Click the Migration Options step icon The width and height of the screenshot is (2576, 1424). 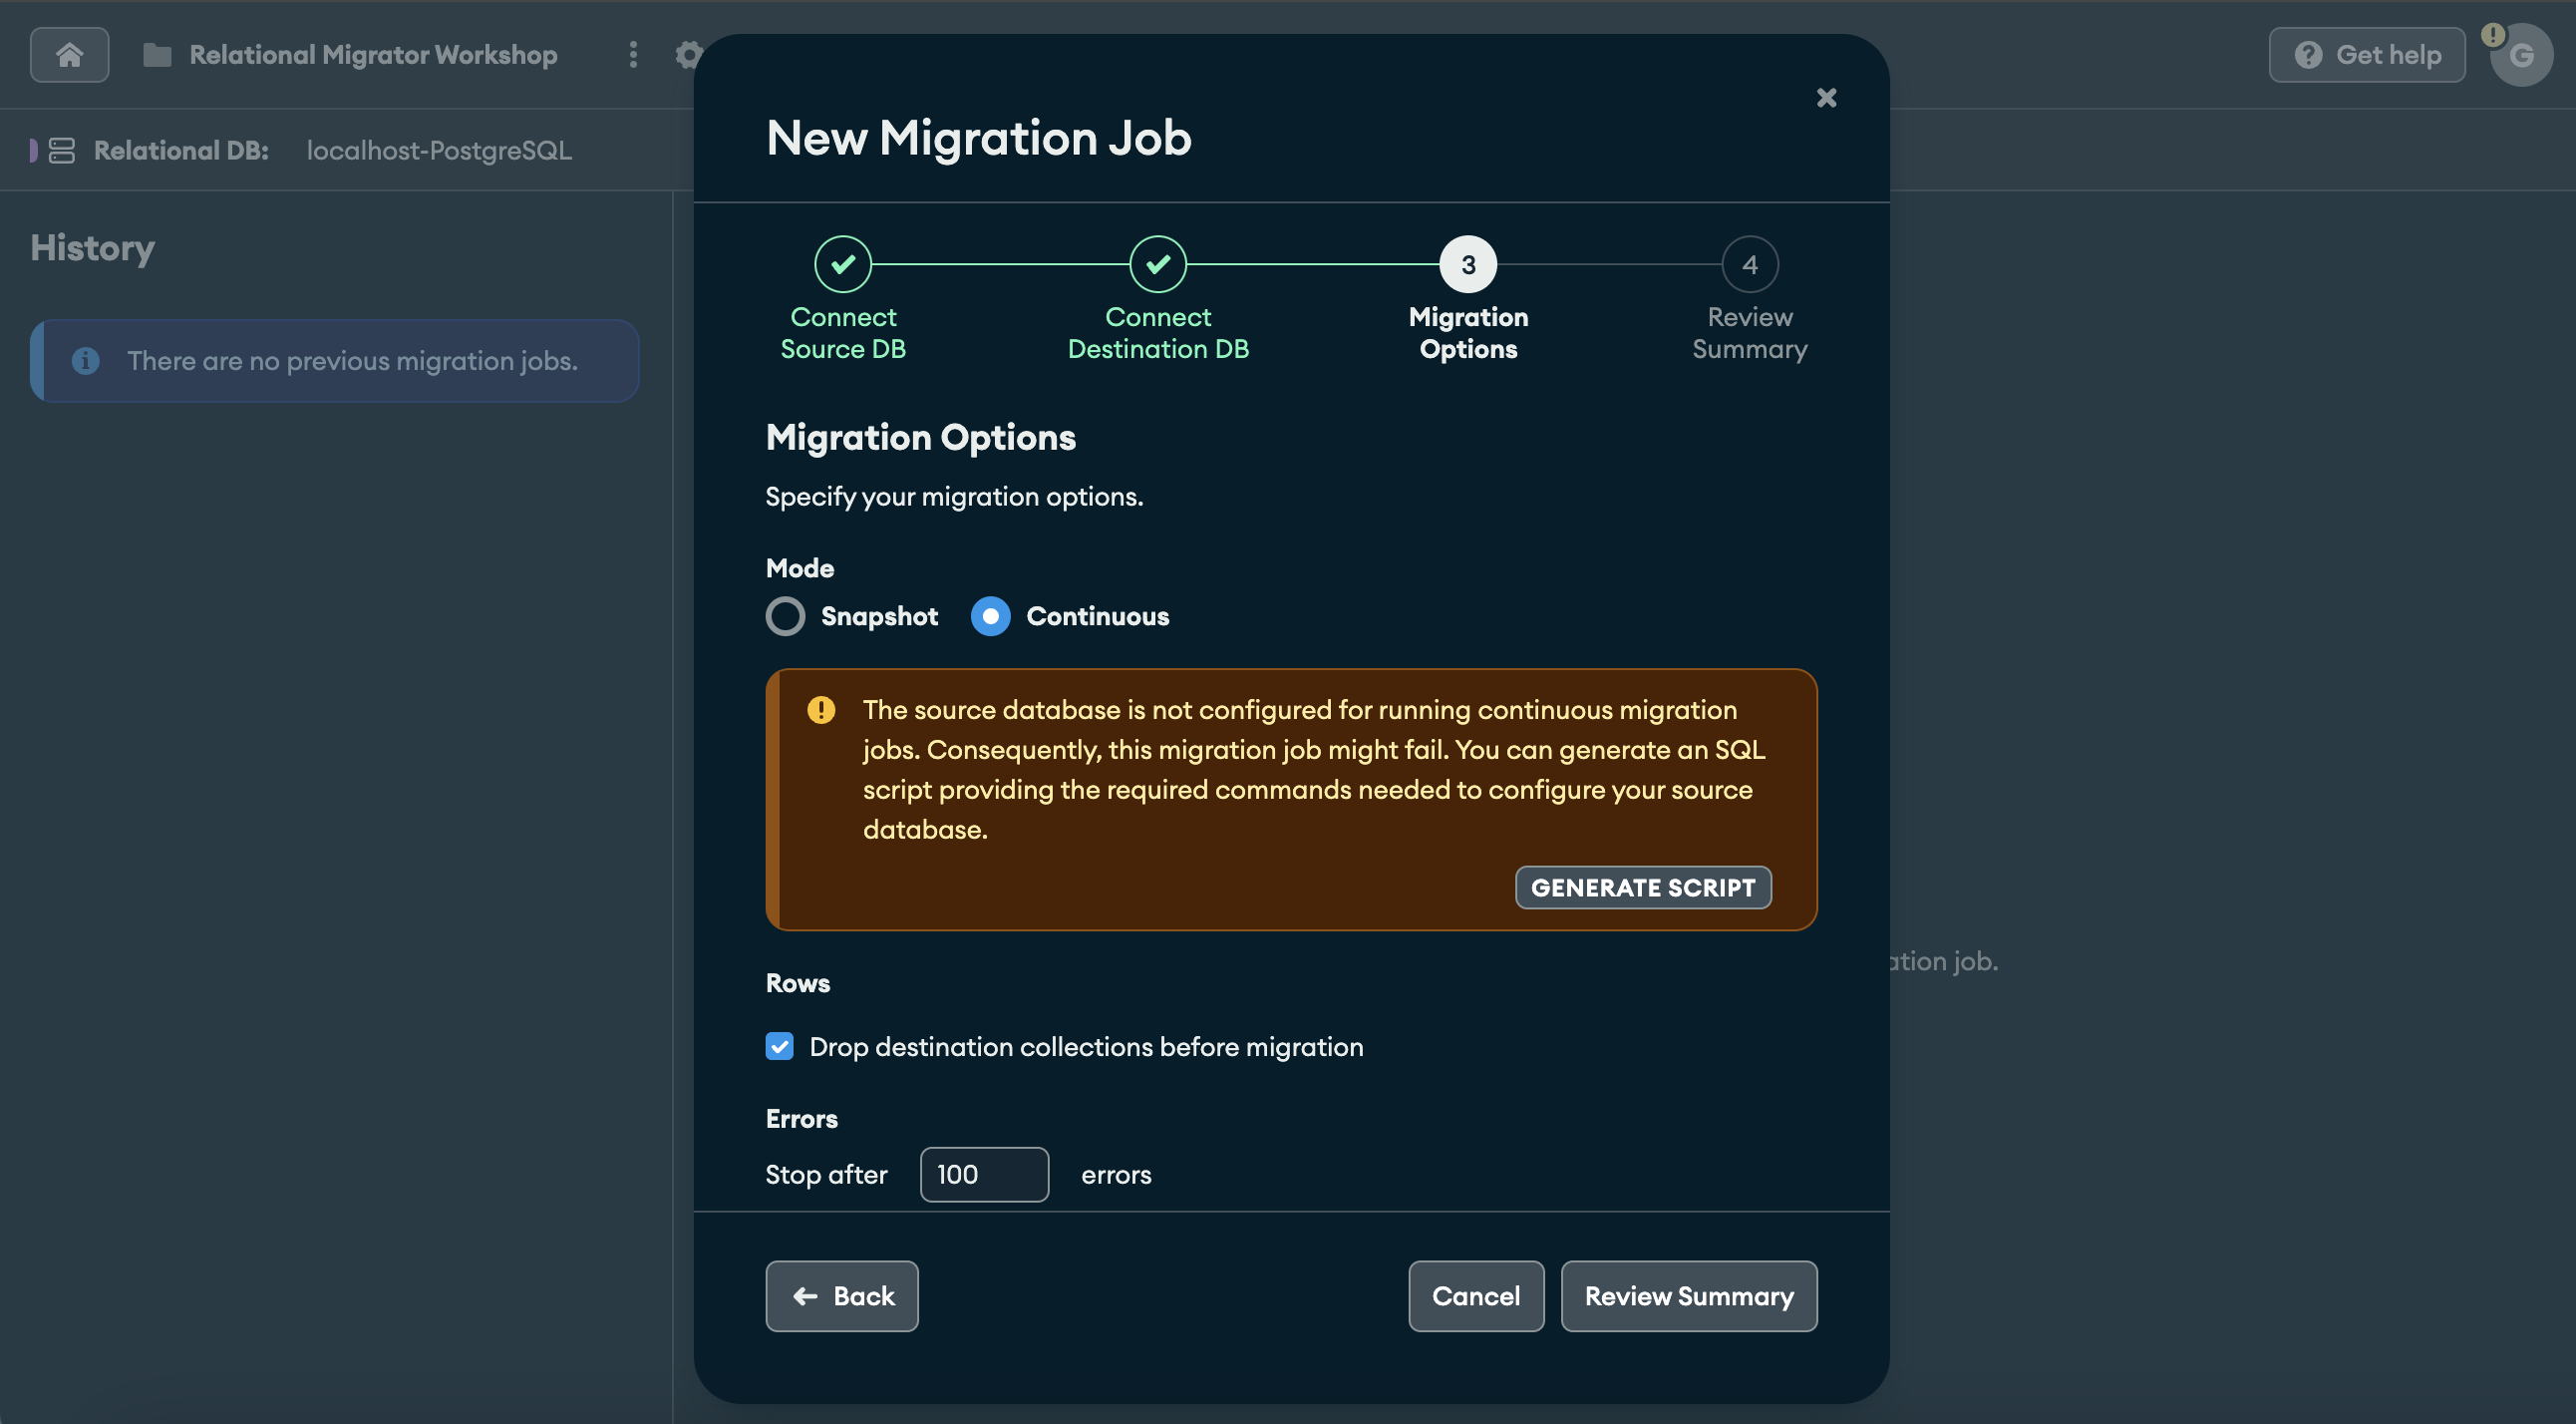click(1466, 263)
